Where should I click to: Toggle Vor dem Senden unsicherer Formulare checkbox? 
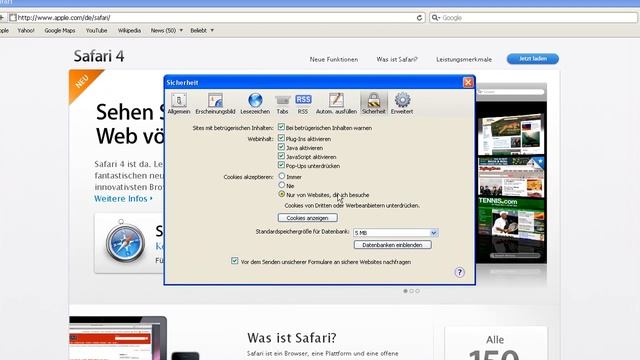pos(234,261)
